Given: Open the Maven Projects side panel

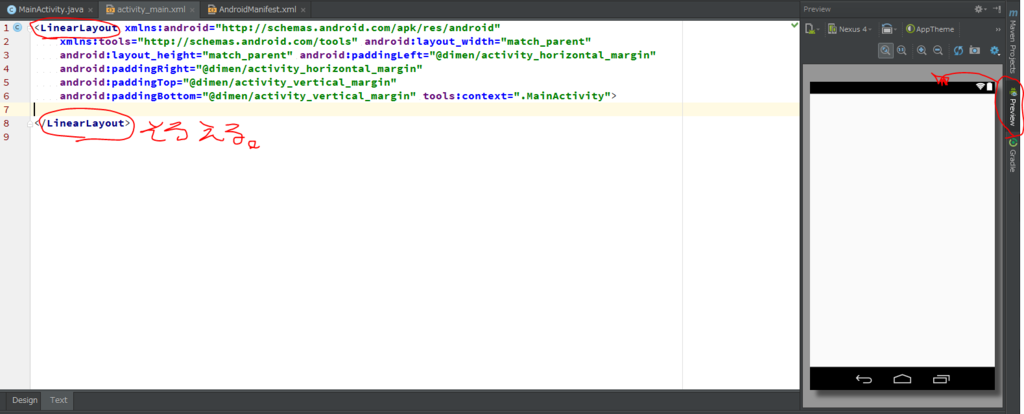Looking at the screenshot, I should point(1012,48).
